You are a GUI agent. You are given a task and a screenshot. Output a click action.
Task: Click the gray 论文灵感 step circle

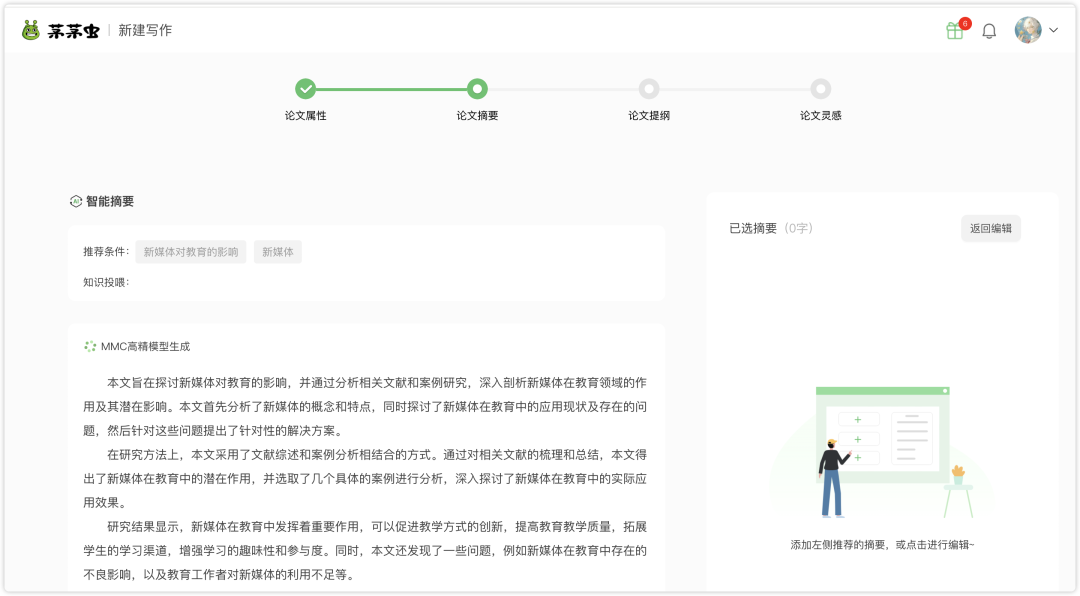coord(820,89)
